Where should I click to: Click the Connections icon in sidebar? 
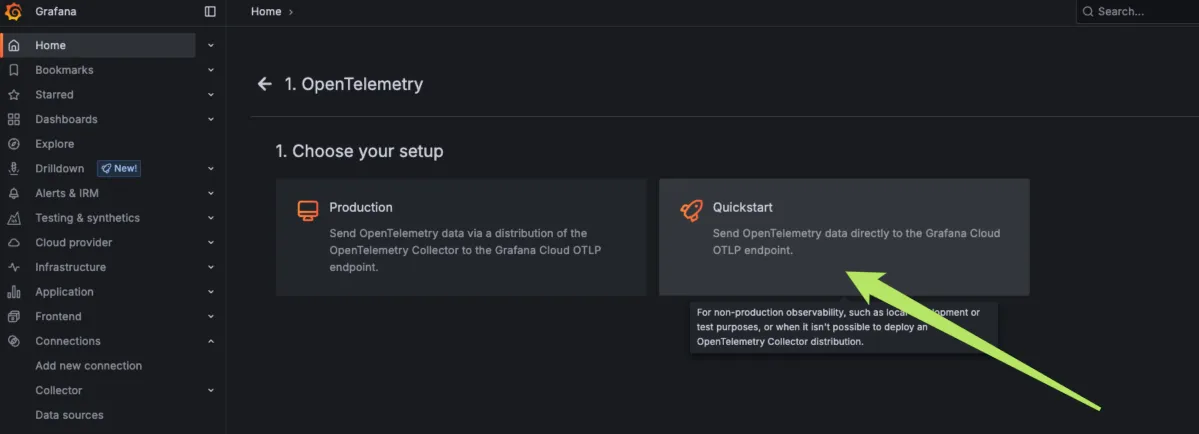point(14,341)
